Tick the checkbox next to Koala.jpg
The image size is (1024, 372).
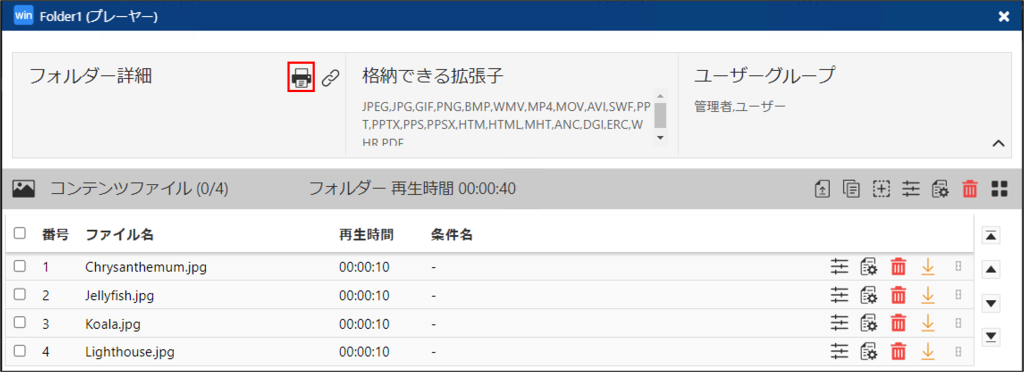click(20, 322)
